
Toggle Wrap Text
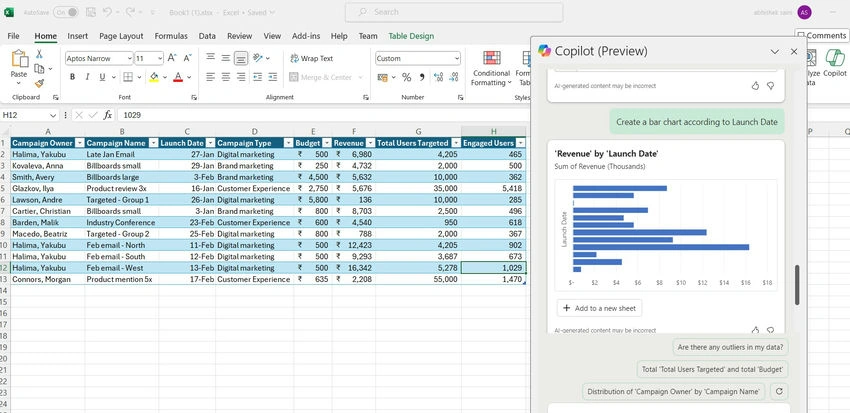click(x=312, y=58)
